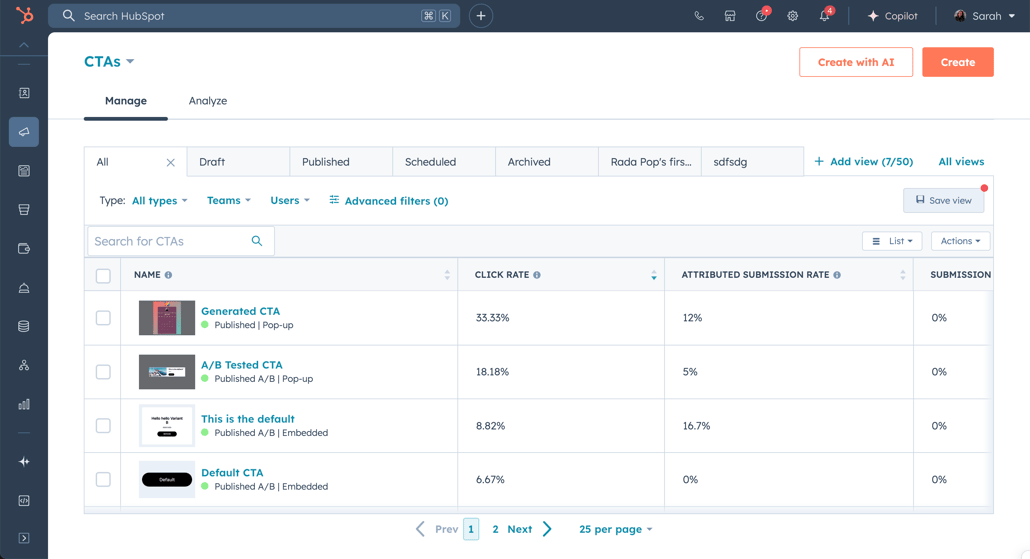This screenshot has width=1030, height=559.
Task: Sort by the NAME column arrows
Action: click(447, 275)
